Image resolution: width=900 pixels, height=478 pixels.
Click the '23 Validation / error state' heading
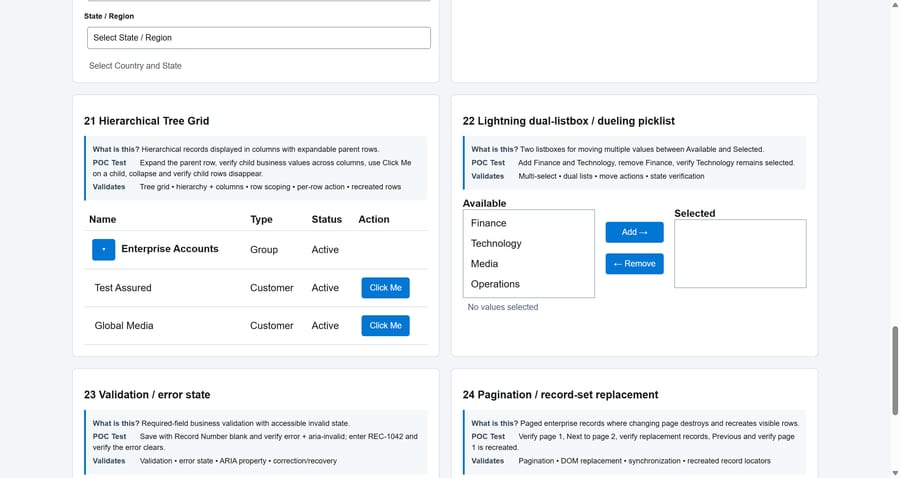(147, 395)
